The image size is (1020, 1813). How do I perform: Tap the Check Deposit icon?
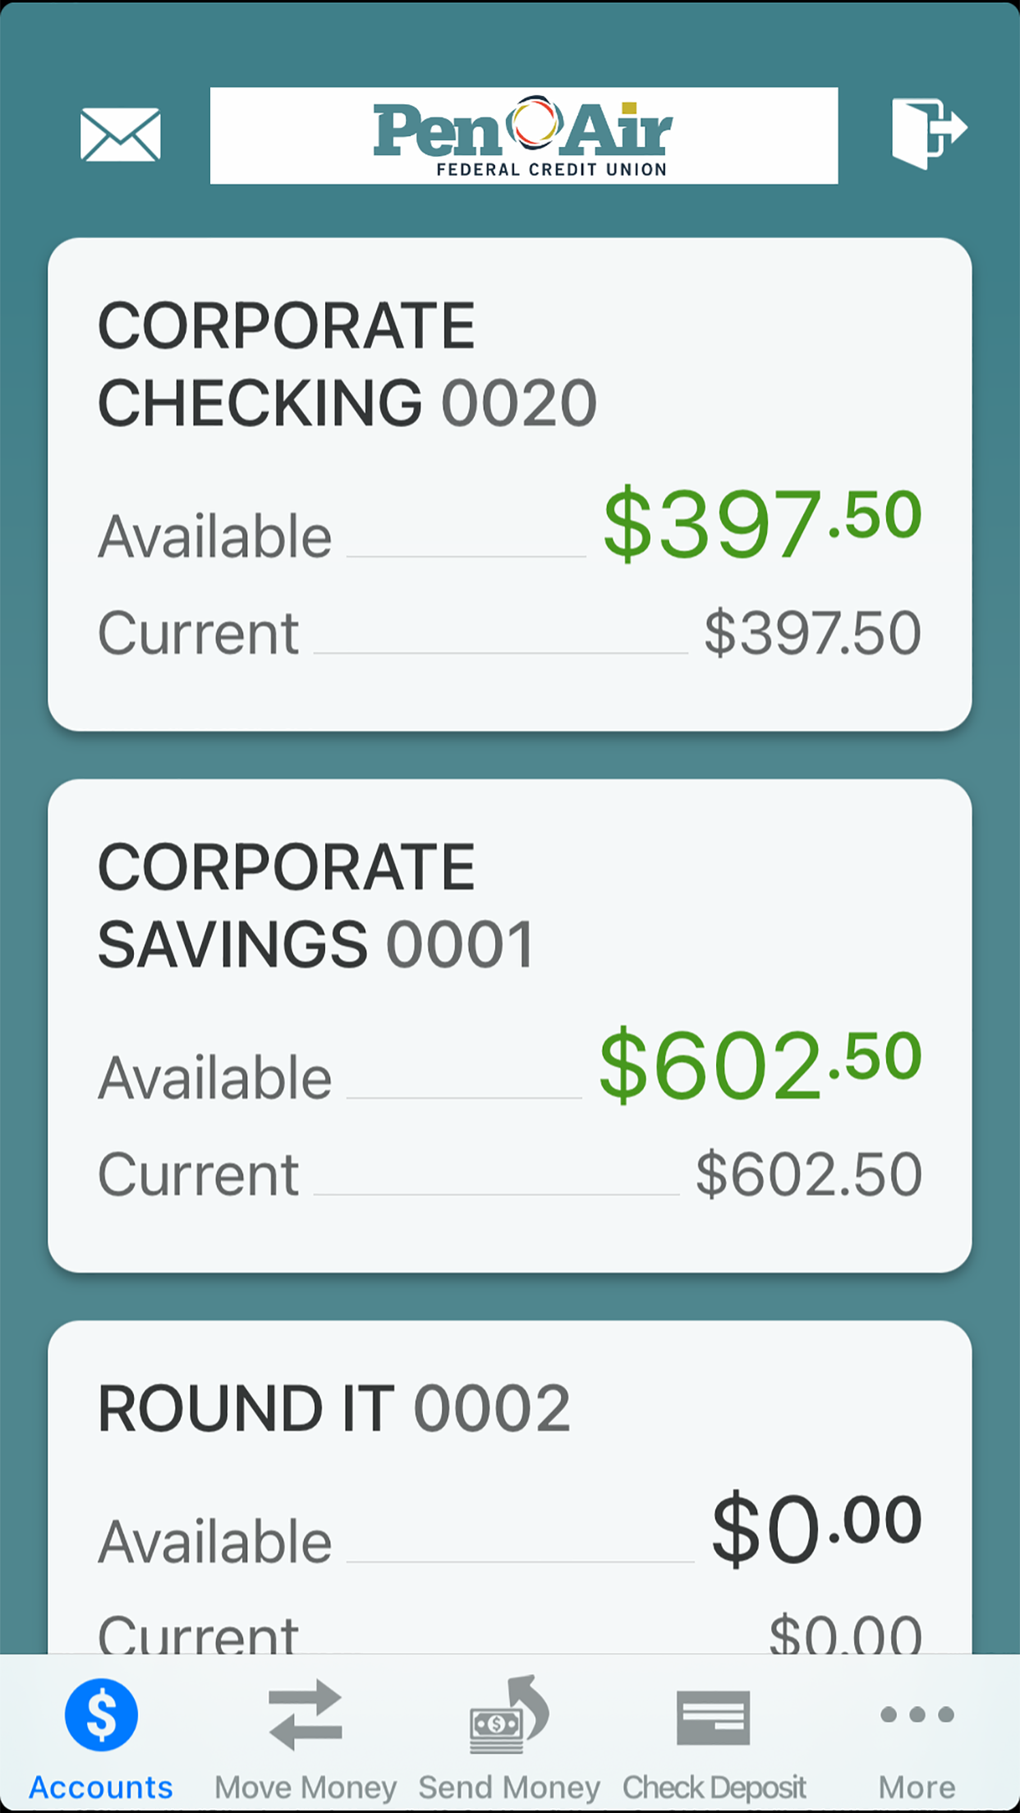pos(713,1716)
